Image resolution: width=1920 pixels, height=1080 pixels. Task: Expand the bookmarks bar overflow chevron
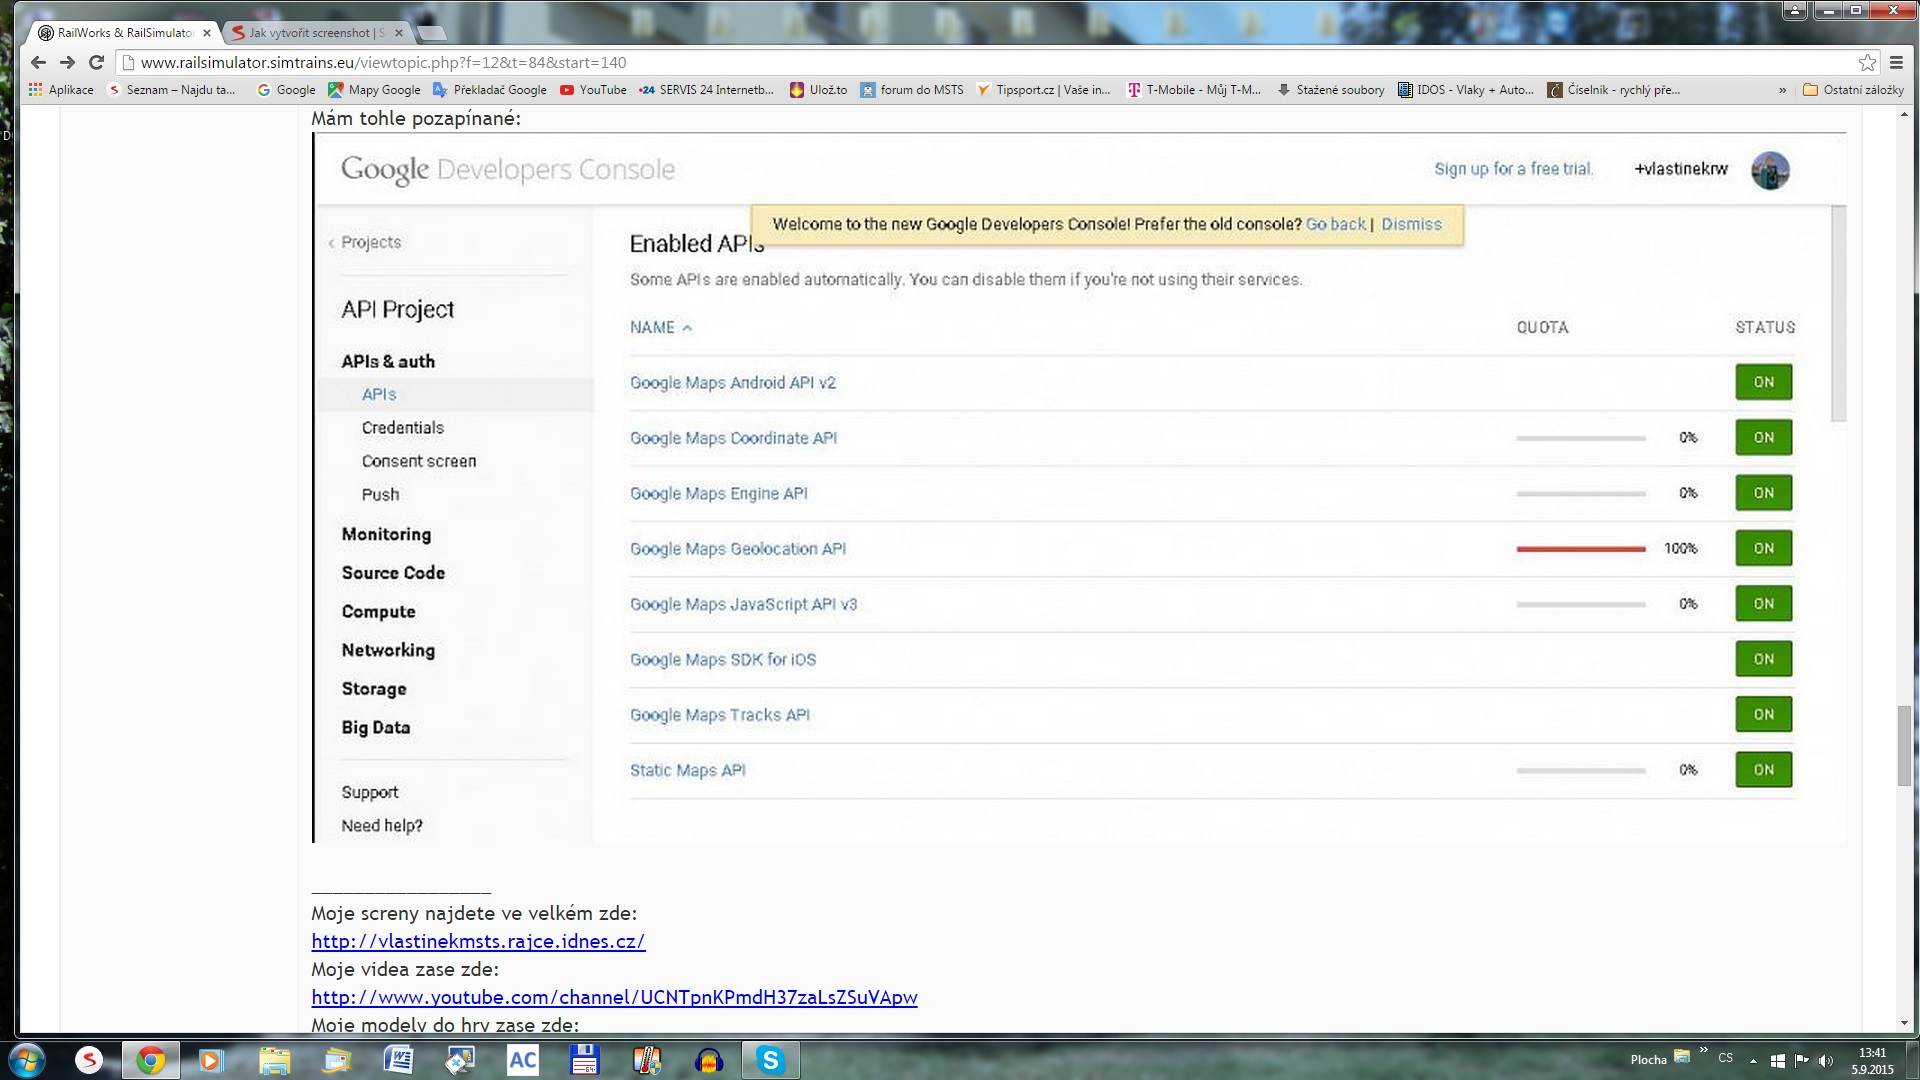coord(1782,90)
